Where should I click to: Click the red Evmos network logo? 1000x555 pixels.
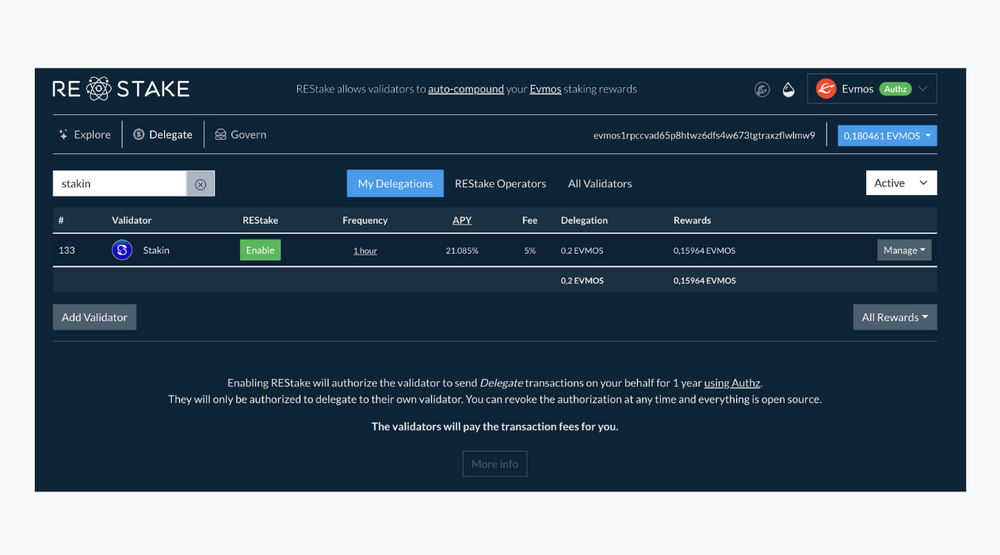click(x=826, y=89)
